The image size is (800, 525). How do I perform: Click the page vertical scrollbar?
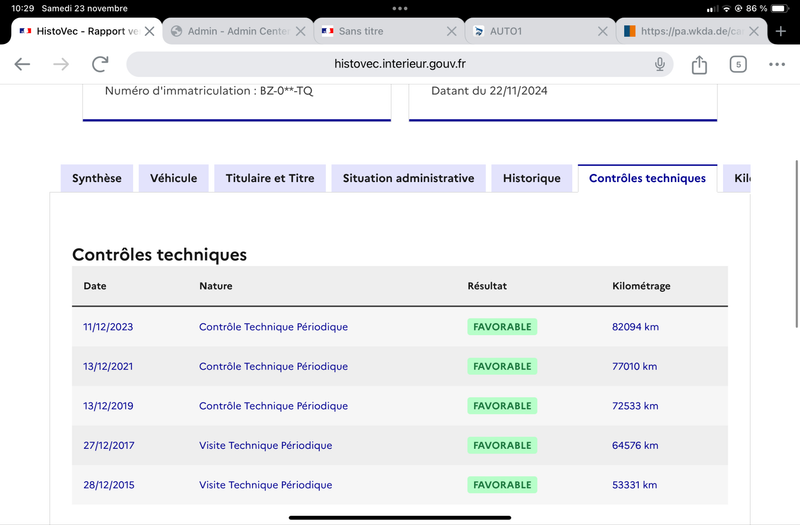(796, 244)
